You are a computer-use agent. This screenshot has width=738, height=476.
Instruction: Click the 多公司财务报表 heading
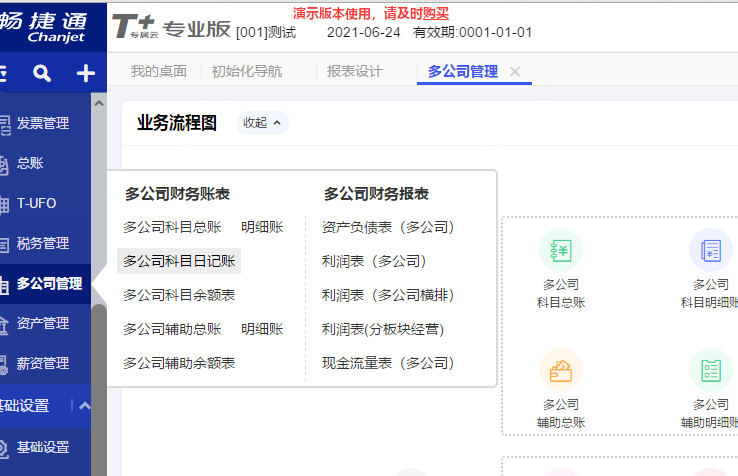coord(376,194)
